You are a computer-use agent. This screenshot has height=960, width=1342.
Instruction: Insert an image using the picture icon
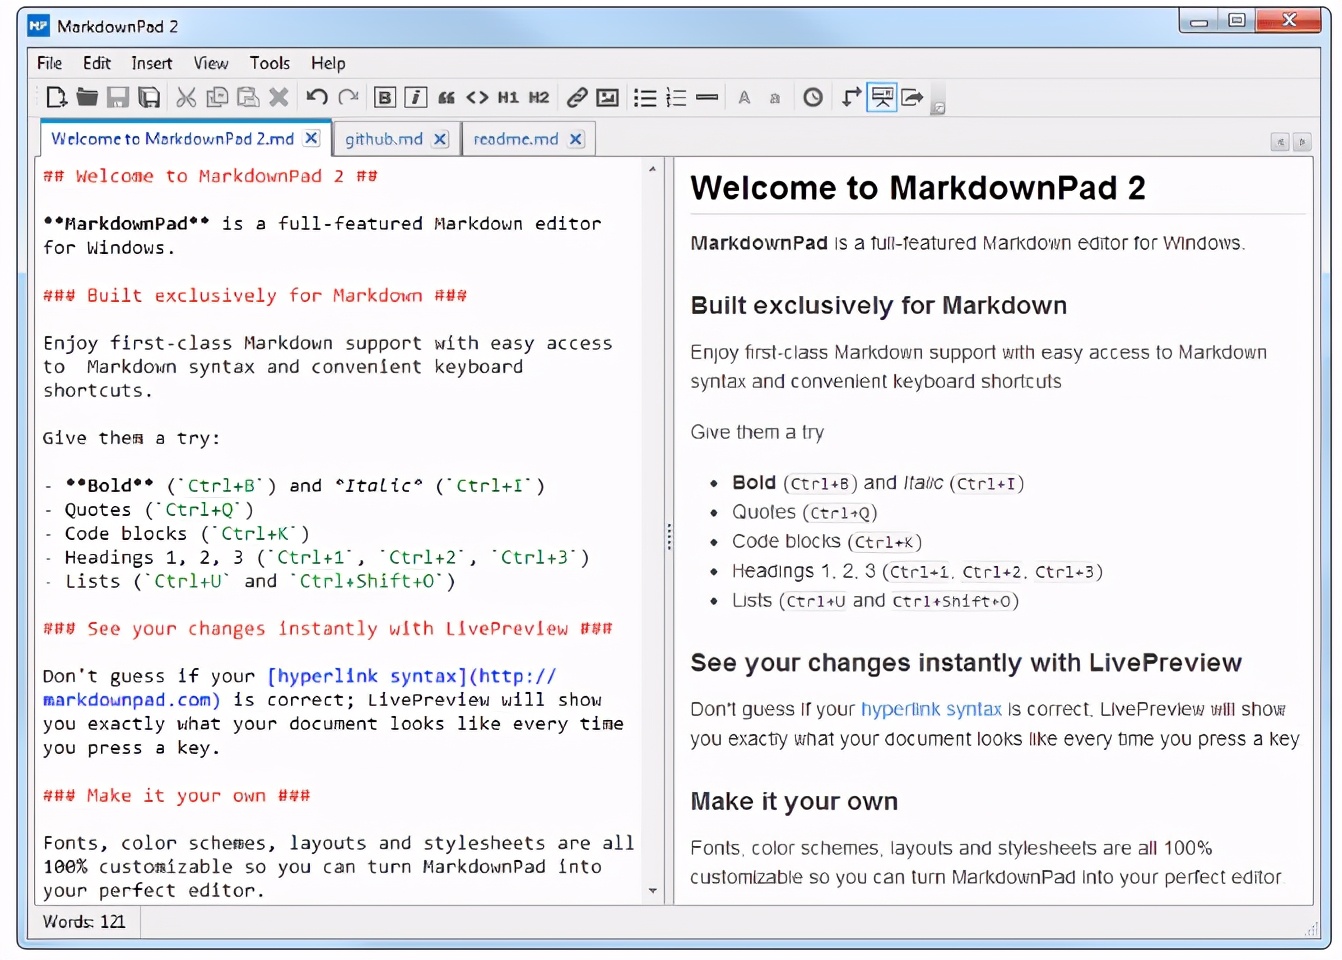(607, 97)
